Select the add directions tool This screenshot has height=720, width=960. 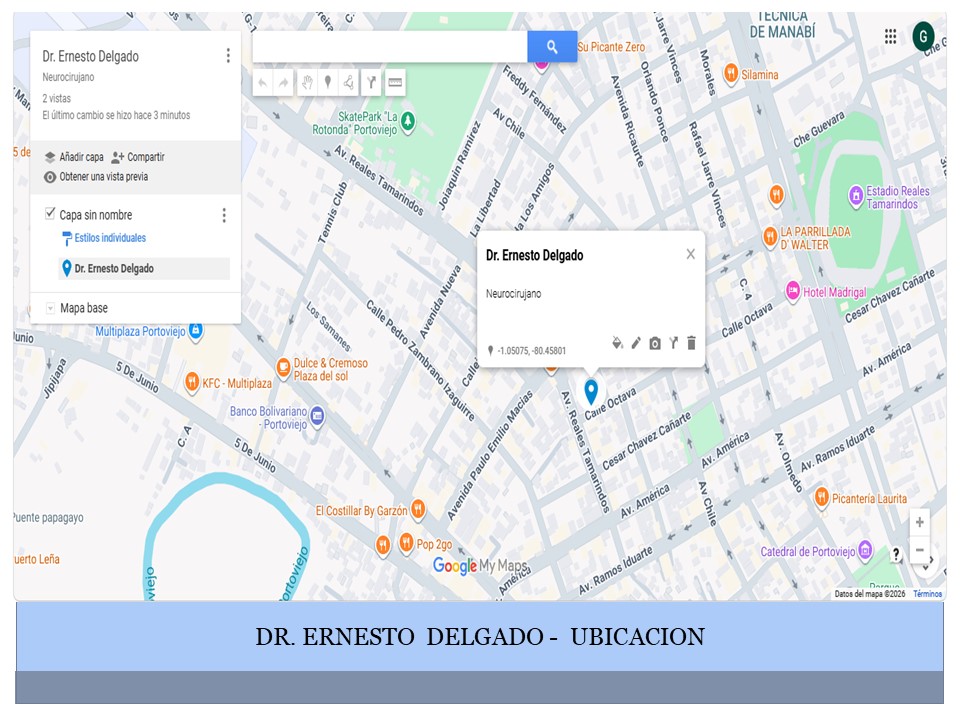(x=371, y=83)
